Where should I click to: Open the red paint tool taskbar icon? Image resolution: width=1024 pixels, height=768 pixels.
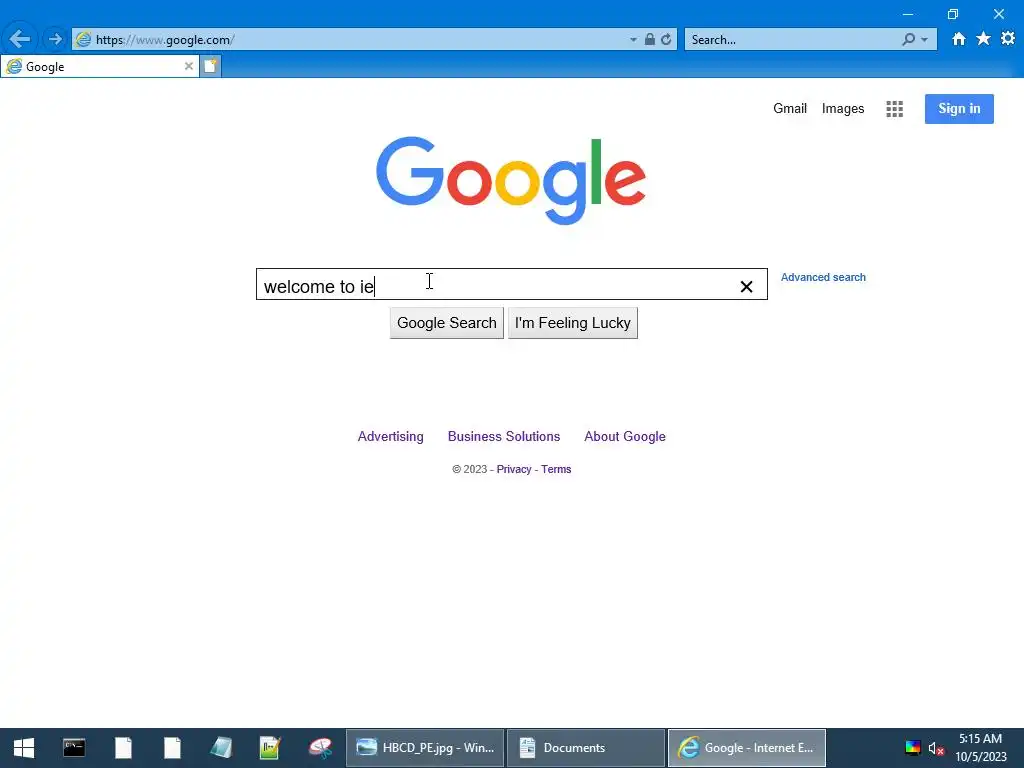coord(320,748)
